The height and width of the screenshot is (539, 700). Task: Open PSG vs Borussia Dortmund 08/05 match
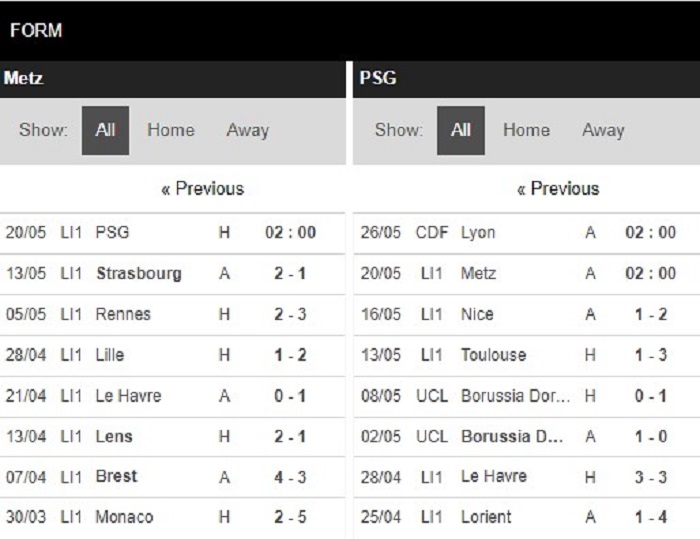pos(527,396)
